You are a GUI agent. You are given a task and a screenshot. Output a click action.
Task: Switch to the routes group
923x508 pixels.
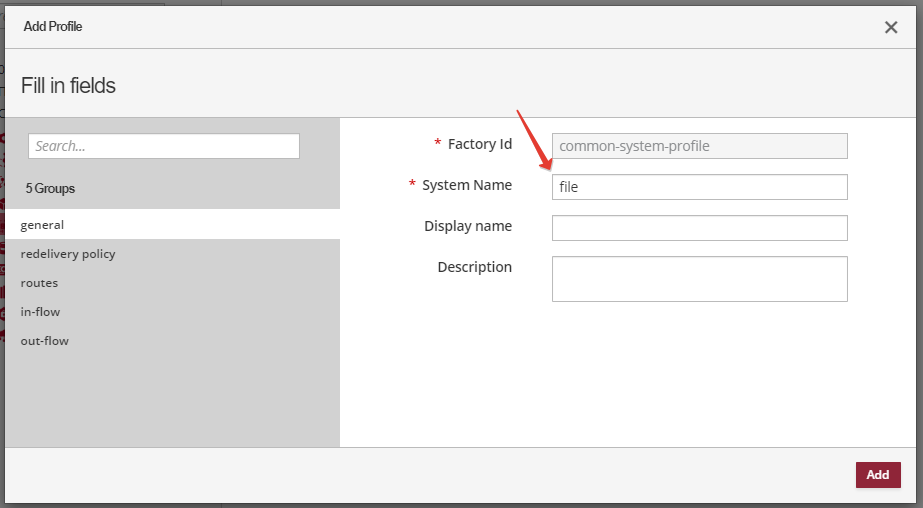(39, 283)
